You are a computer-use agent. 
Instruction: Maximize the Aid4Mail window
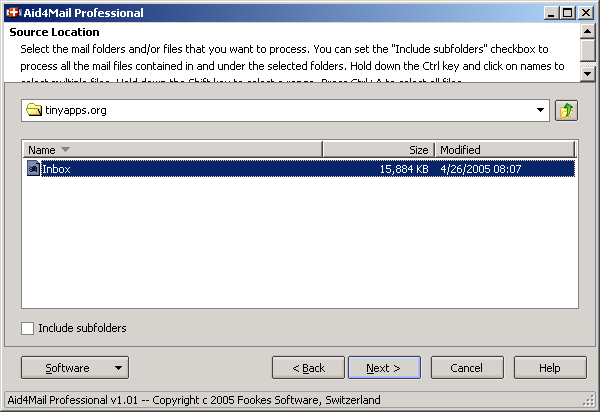568,13
